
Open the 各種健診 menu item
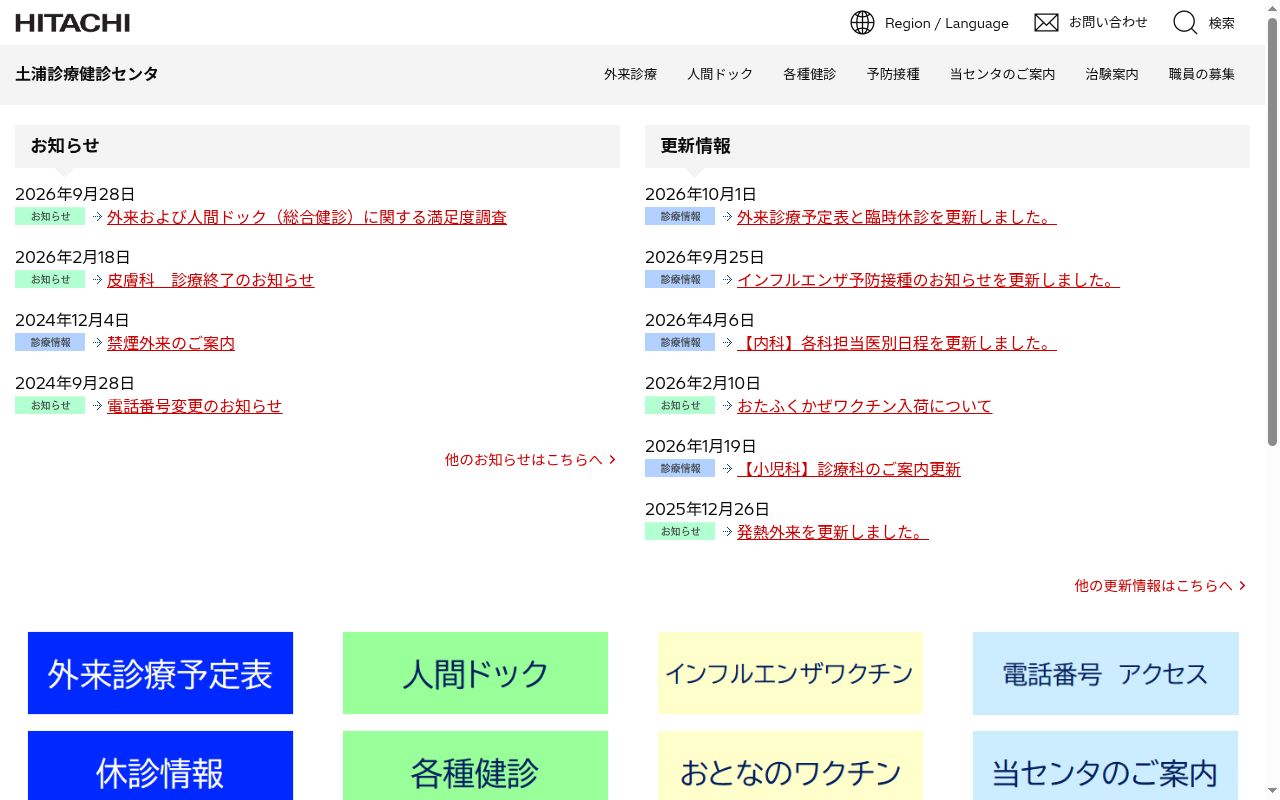pyautogui.click(x=809, y=74)
